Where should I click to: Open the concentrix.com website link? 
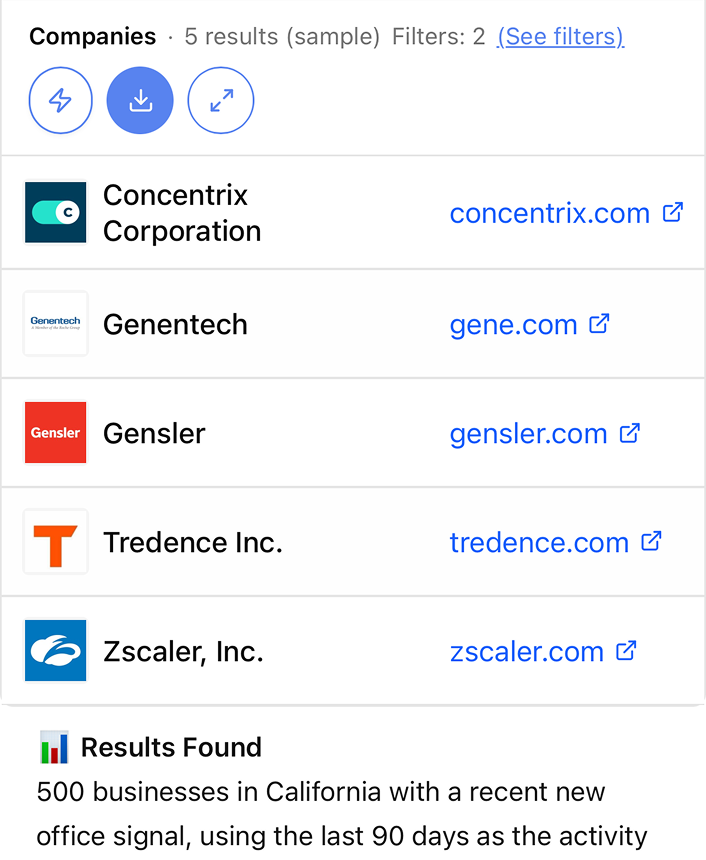pos(549,213)
